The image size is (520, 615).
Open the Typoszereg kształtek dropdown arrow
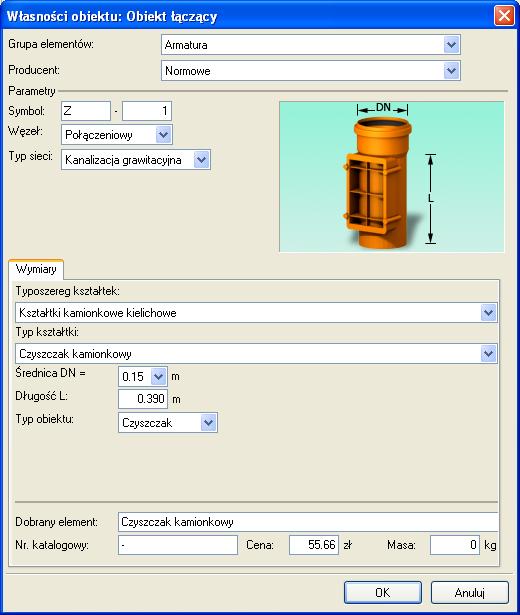[488, 313]
